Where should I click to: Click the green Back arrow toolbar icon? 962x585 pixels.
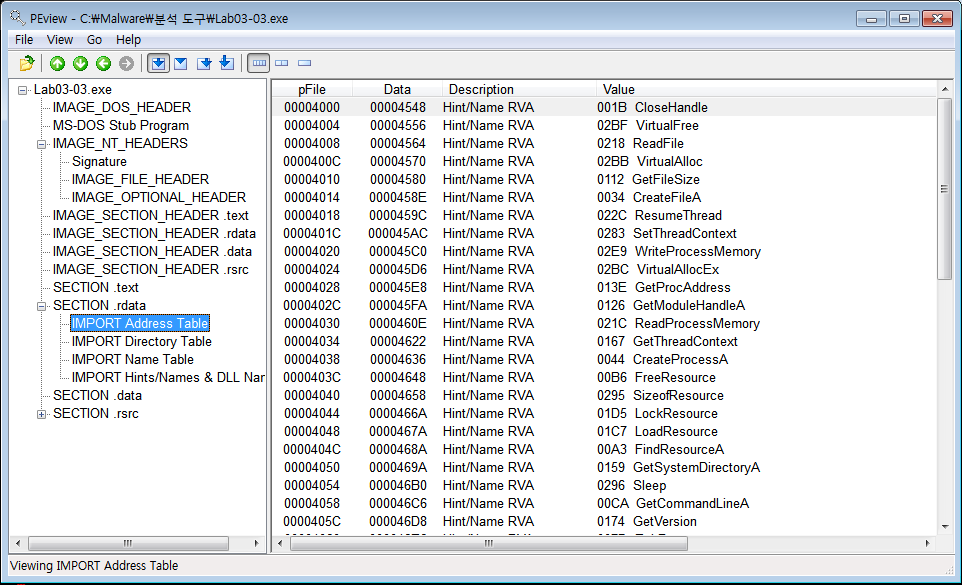(104, 63)
